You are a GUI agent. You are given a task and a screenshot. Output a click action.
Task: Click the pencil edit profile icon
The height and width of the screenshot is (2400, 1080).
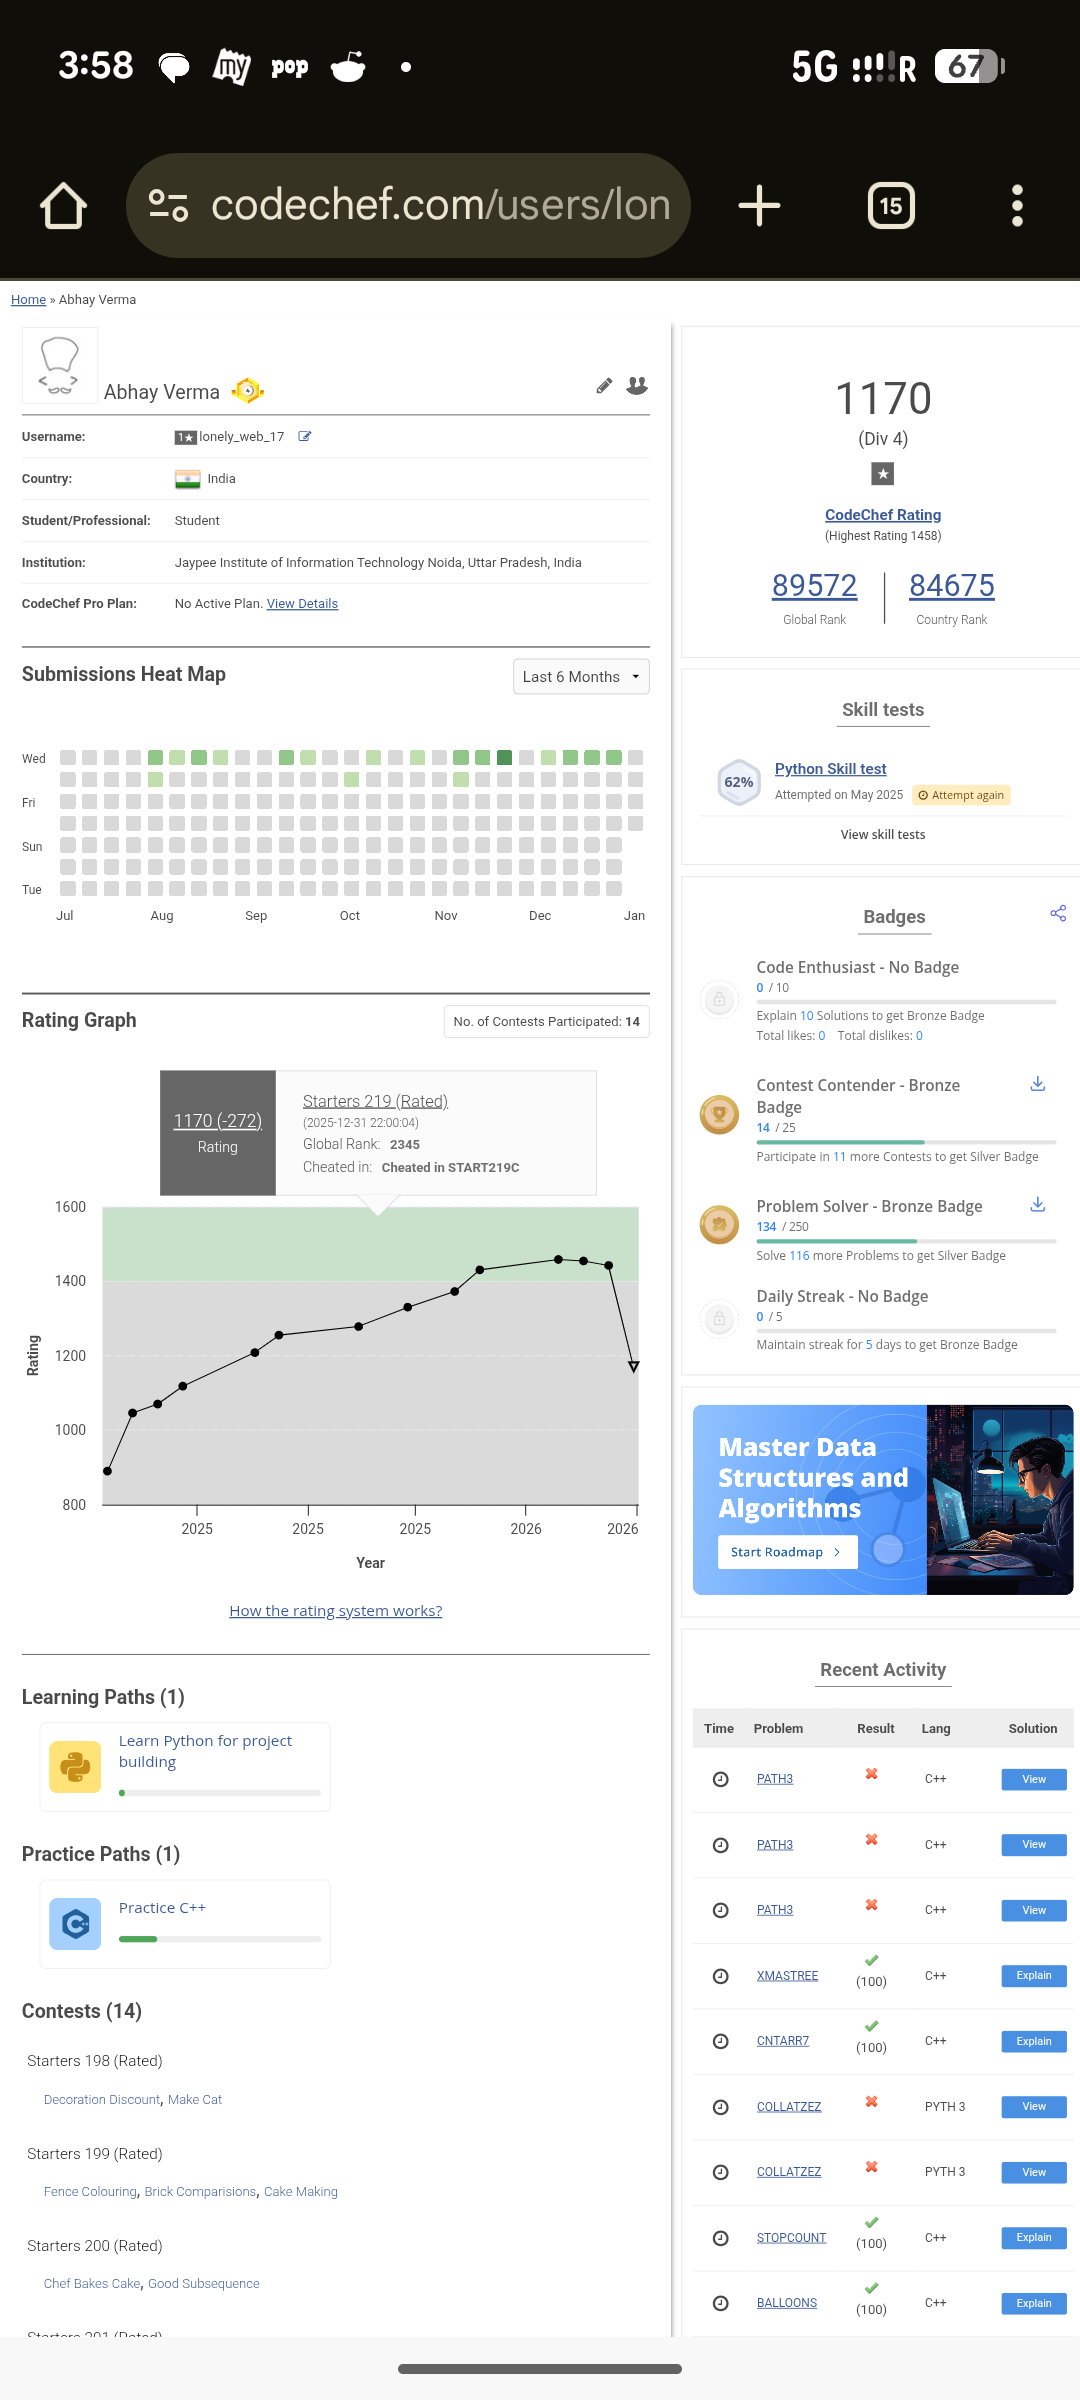coord(604,386)
